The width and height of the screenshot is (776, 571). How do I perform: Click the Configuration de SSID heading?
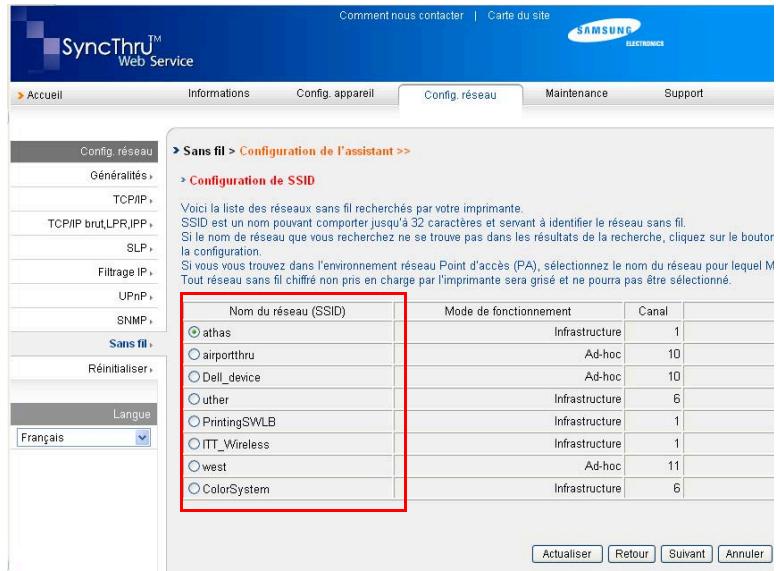tap(252, 181)
